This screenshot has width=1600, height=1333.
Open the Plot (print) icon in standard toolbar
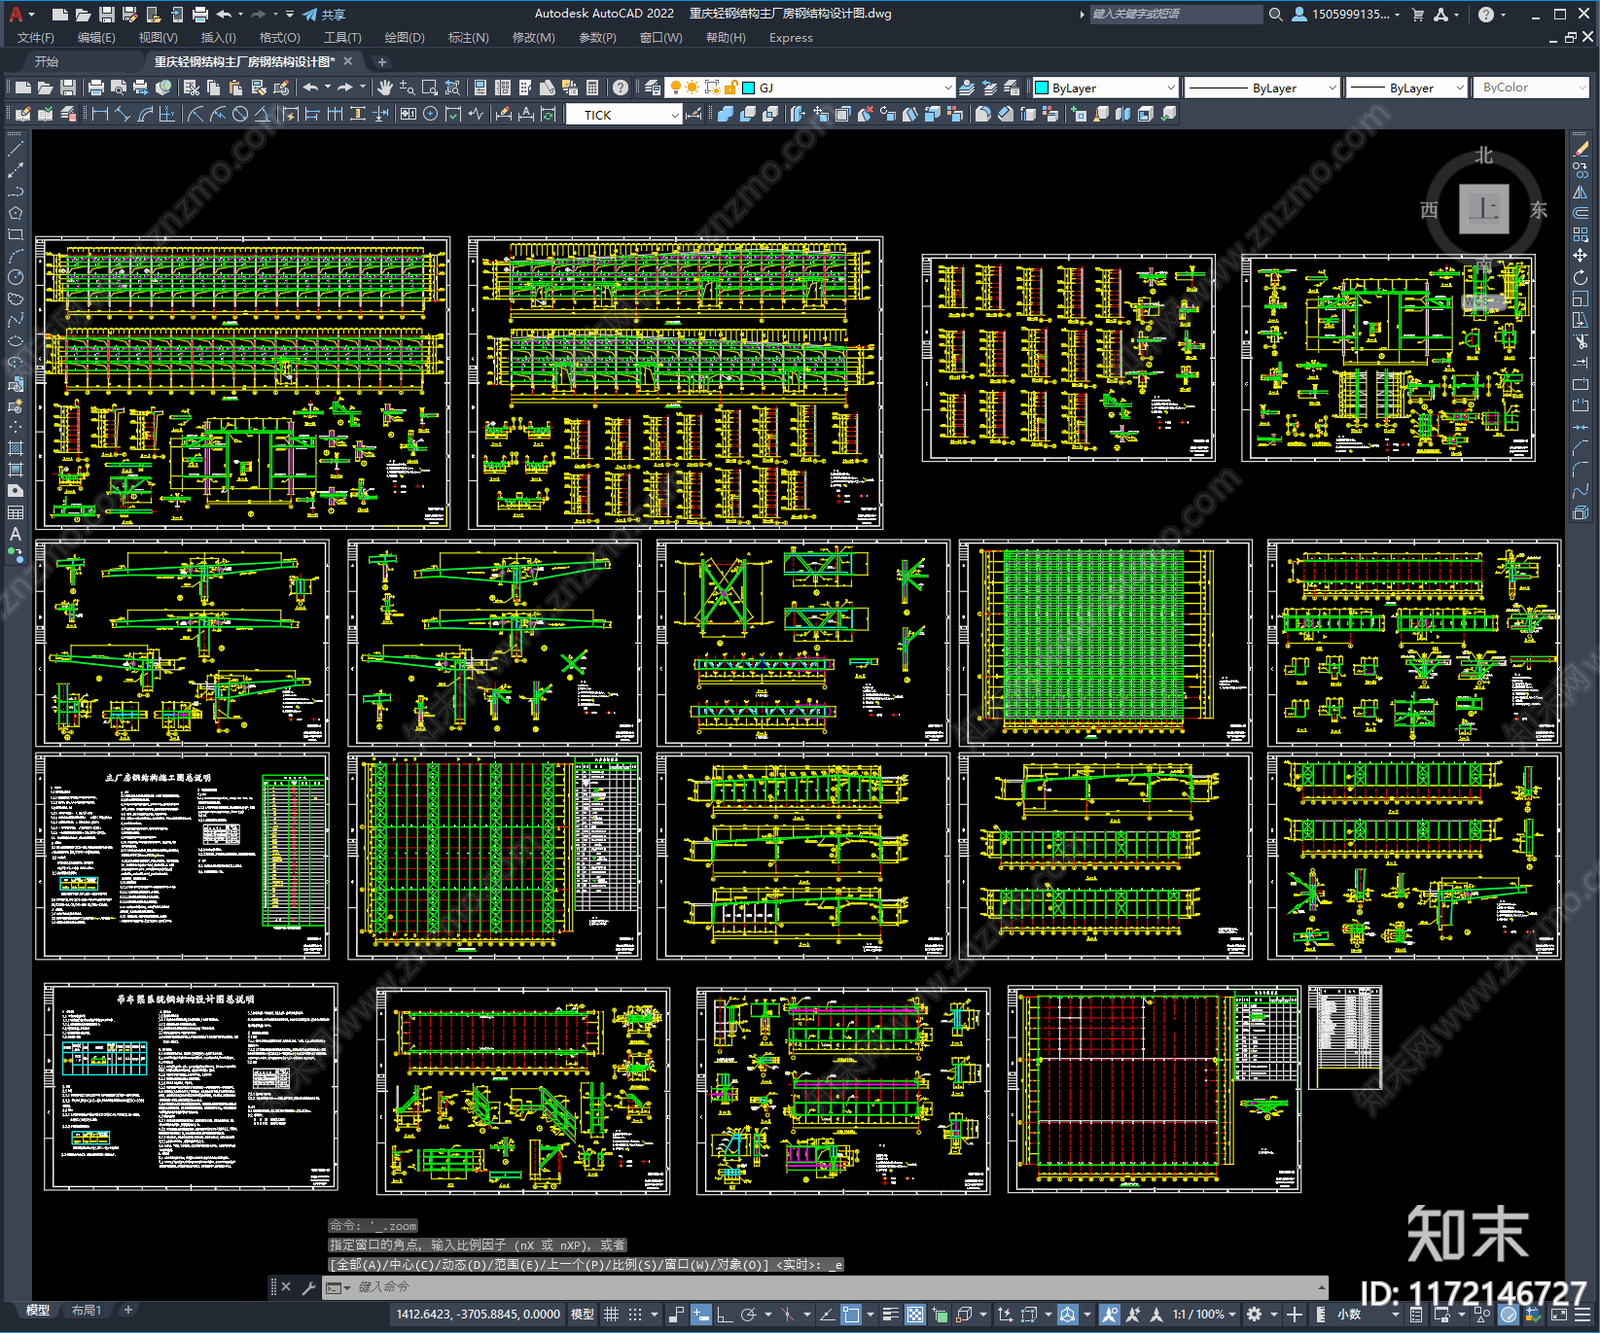(97, 88)
